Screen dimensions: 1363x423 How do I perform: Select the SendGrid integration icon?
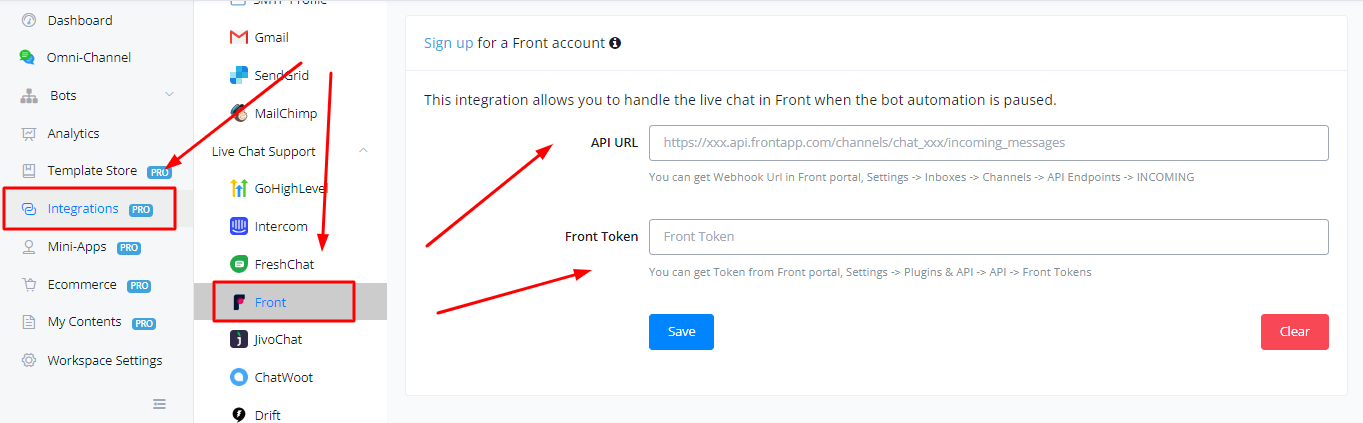pos(238,75)
